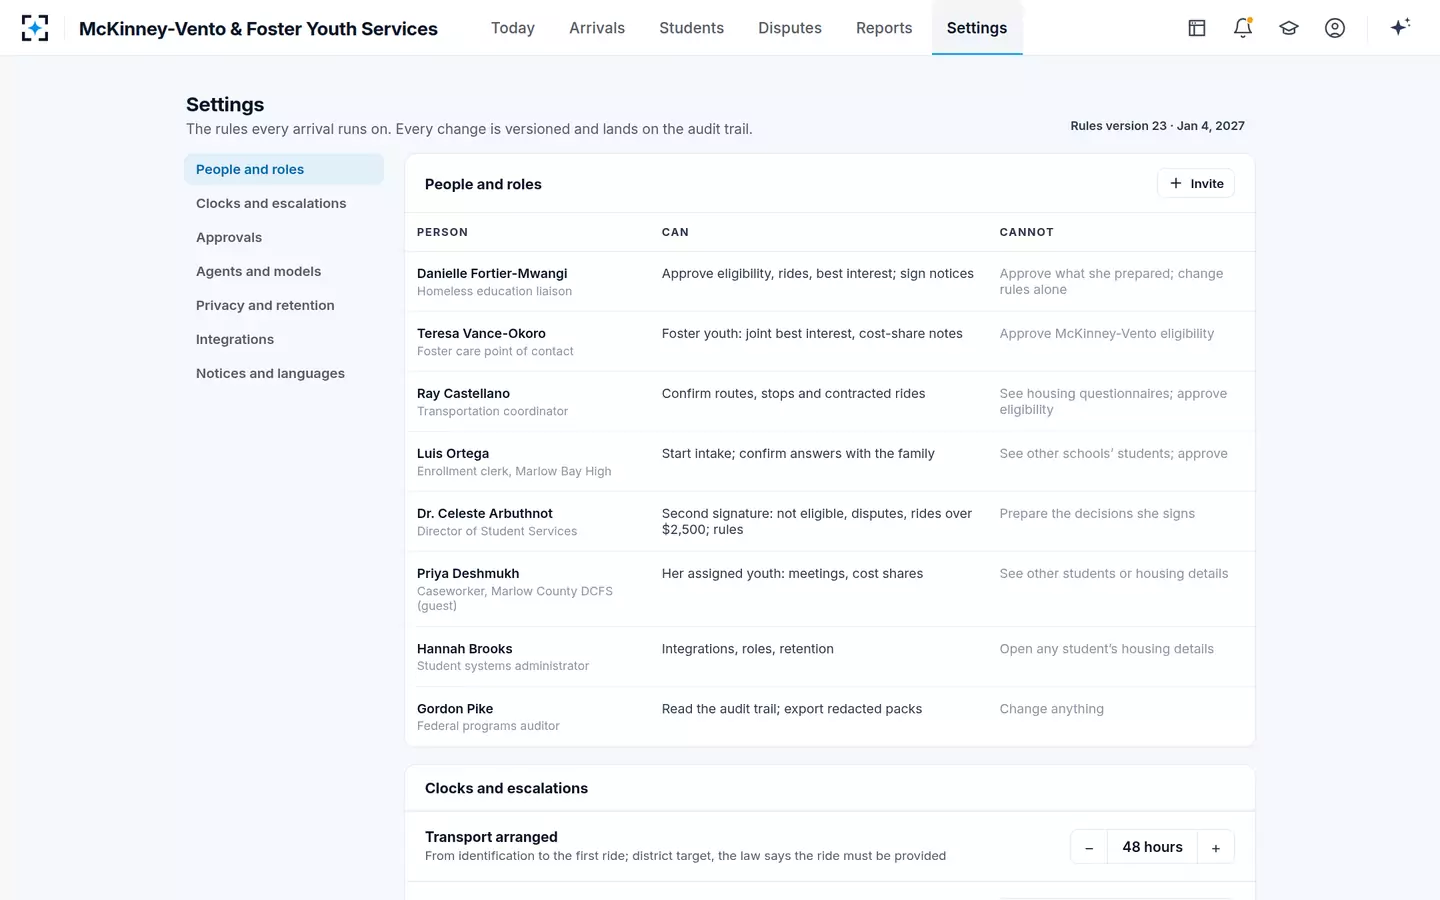Click the CAN column header
This screenshot has width=1440, height=900.
tap(675, 232)
